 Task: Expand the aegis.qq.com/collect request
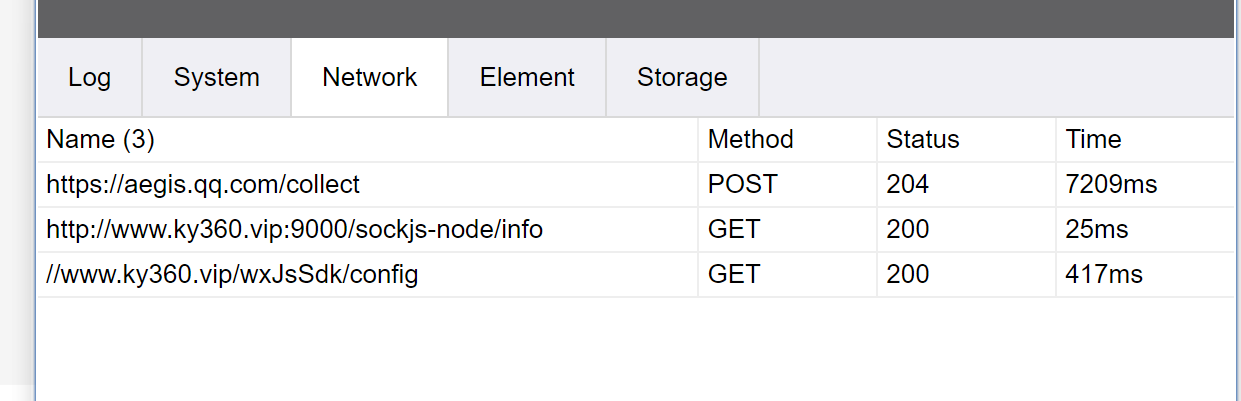click(203, 185)
